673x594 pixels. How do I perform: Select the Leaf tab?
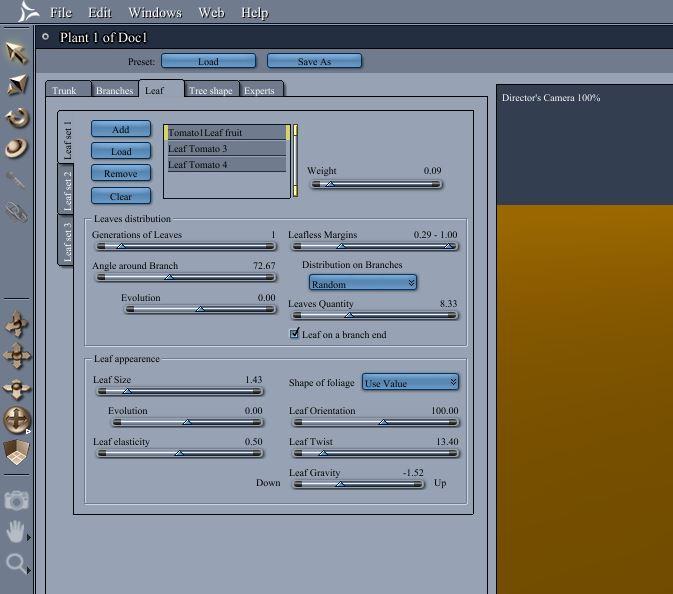[x=161, y=89]
